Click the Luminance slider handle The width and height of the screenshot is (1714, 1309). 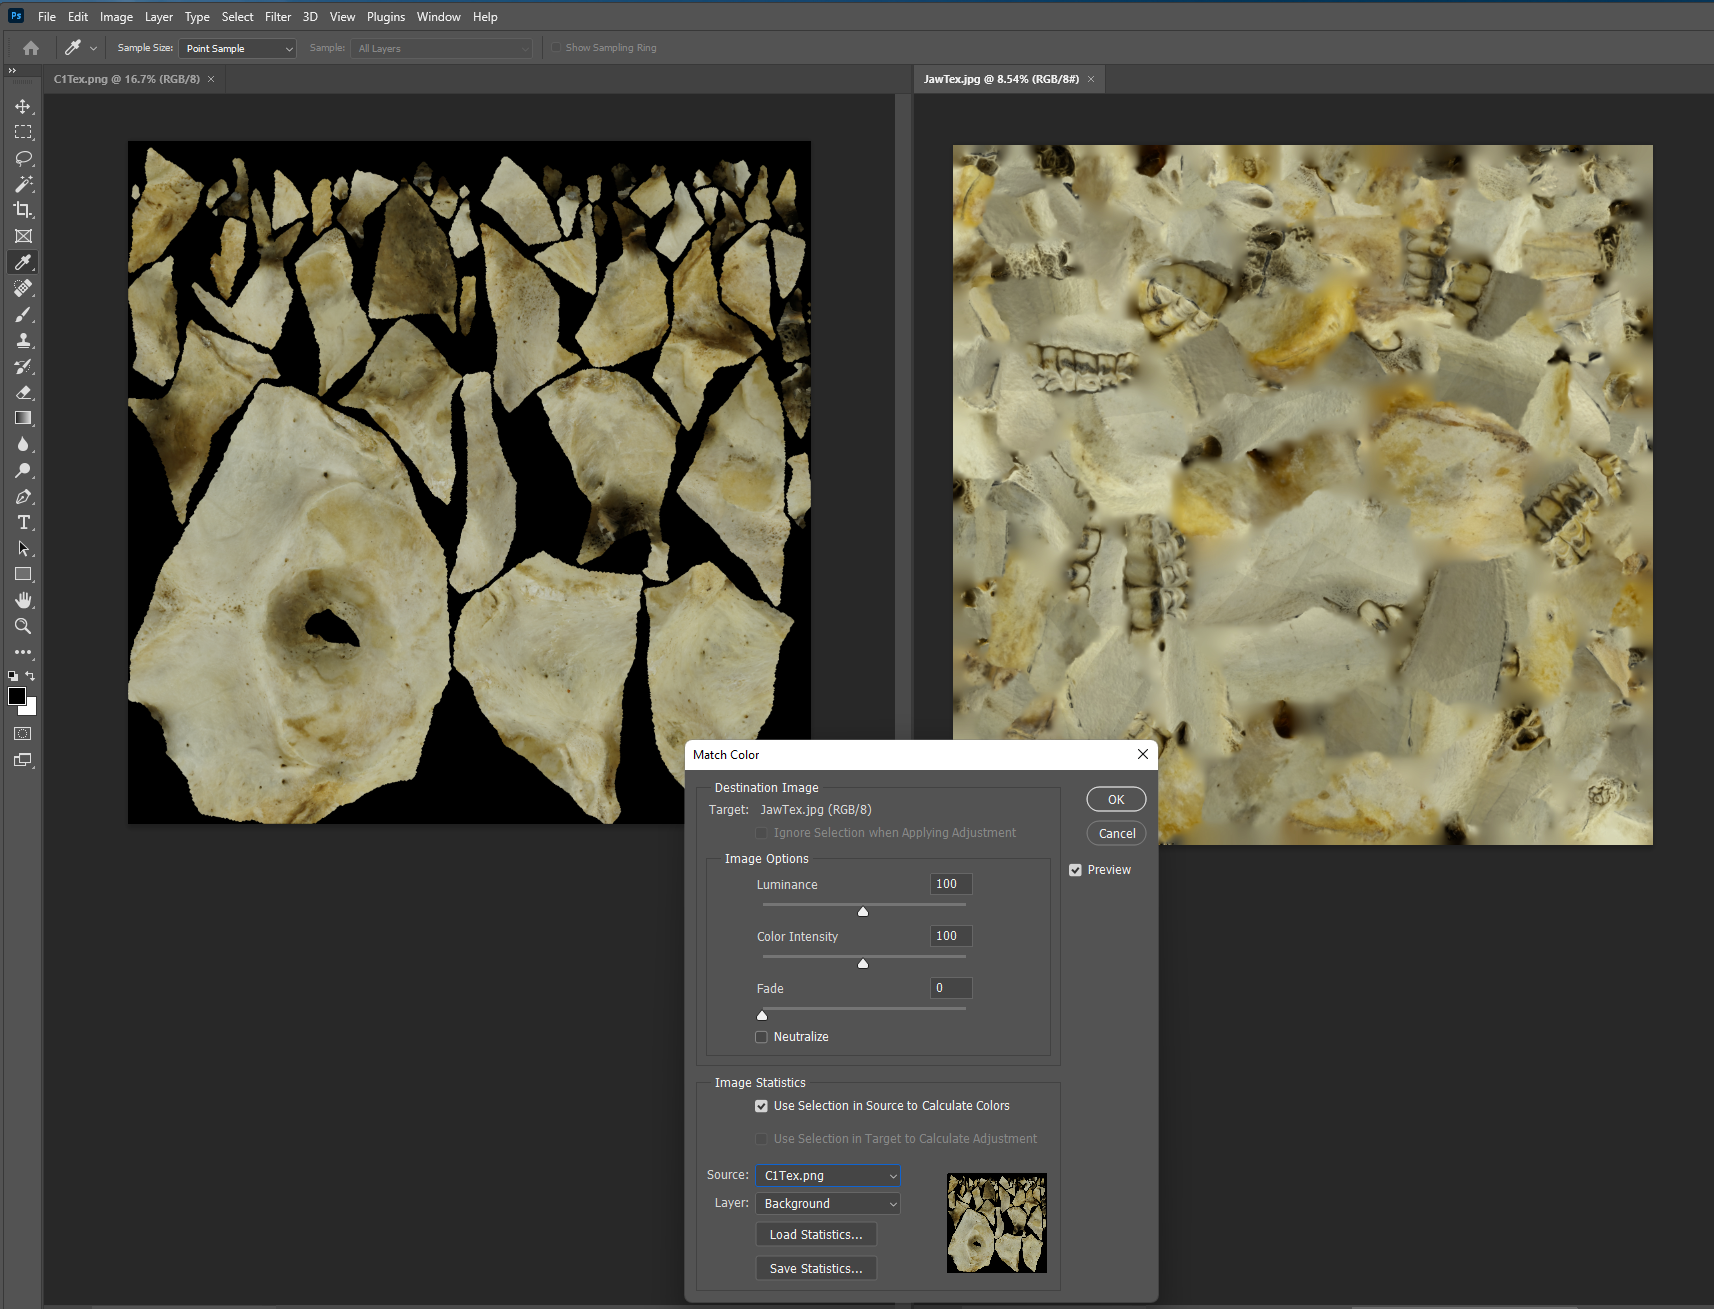(x=863, y=911)
